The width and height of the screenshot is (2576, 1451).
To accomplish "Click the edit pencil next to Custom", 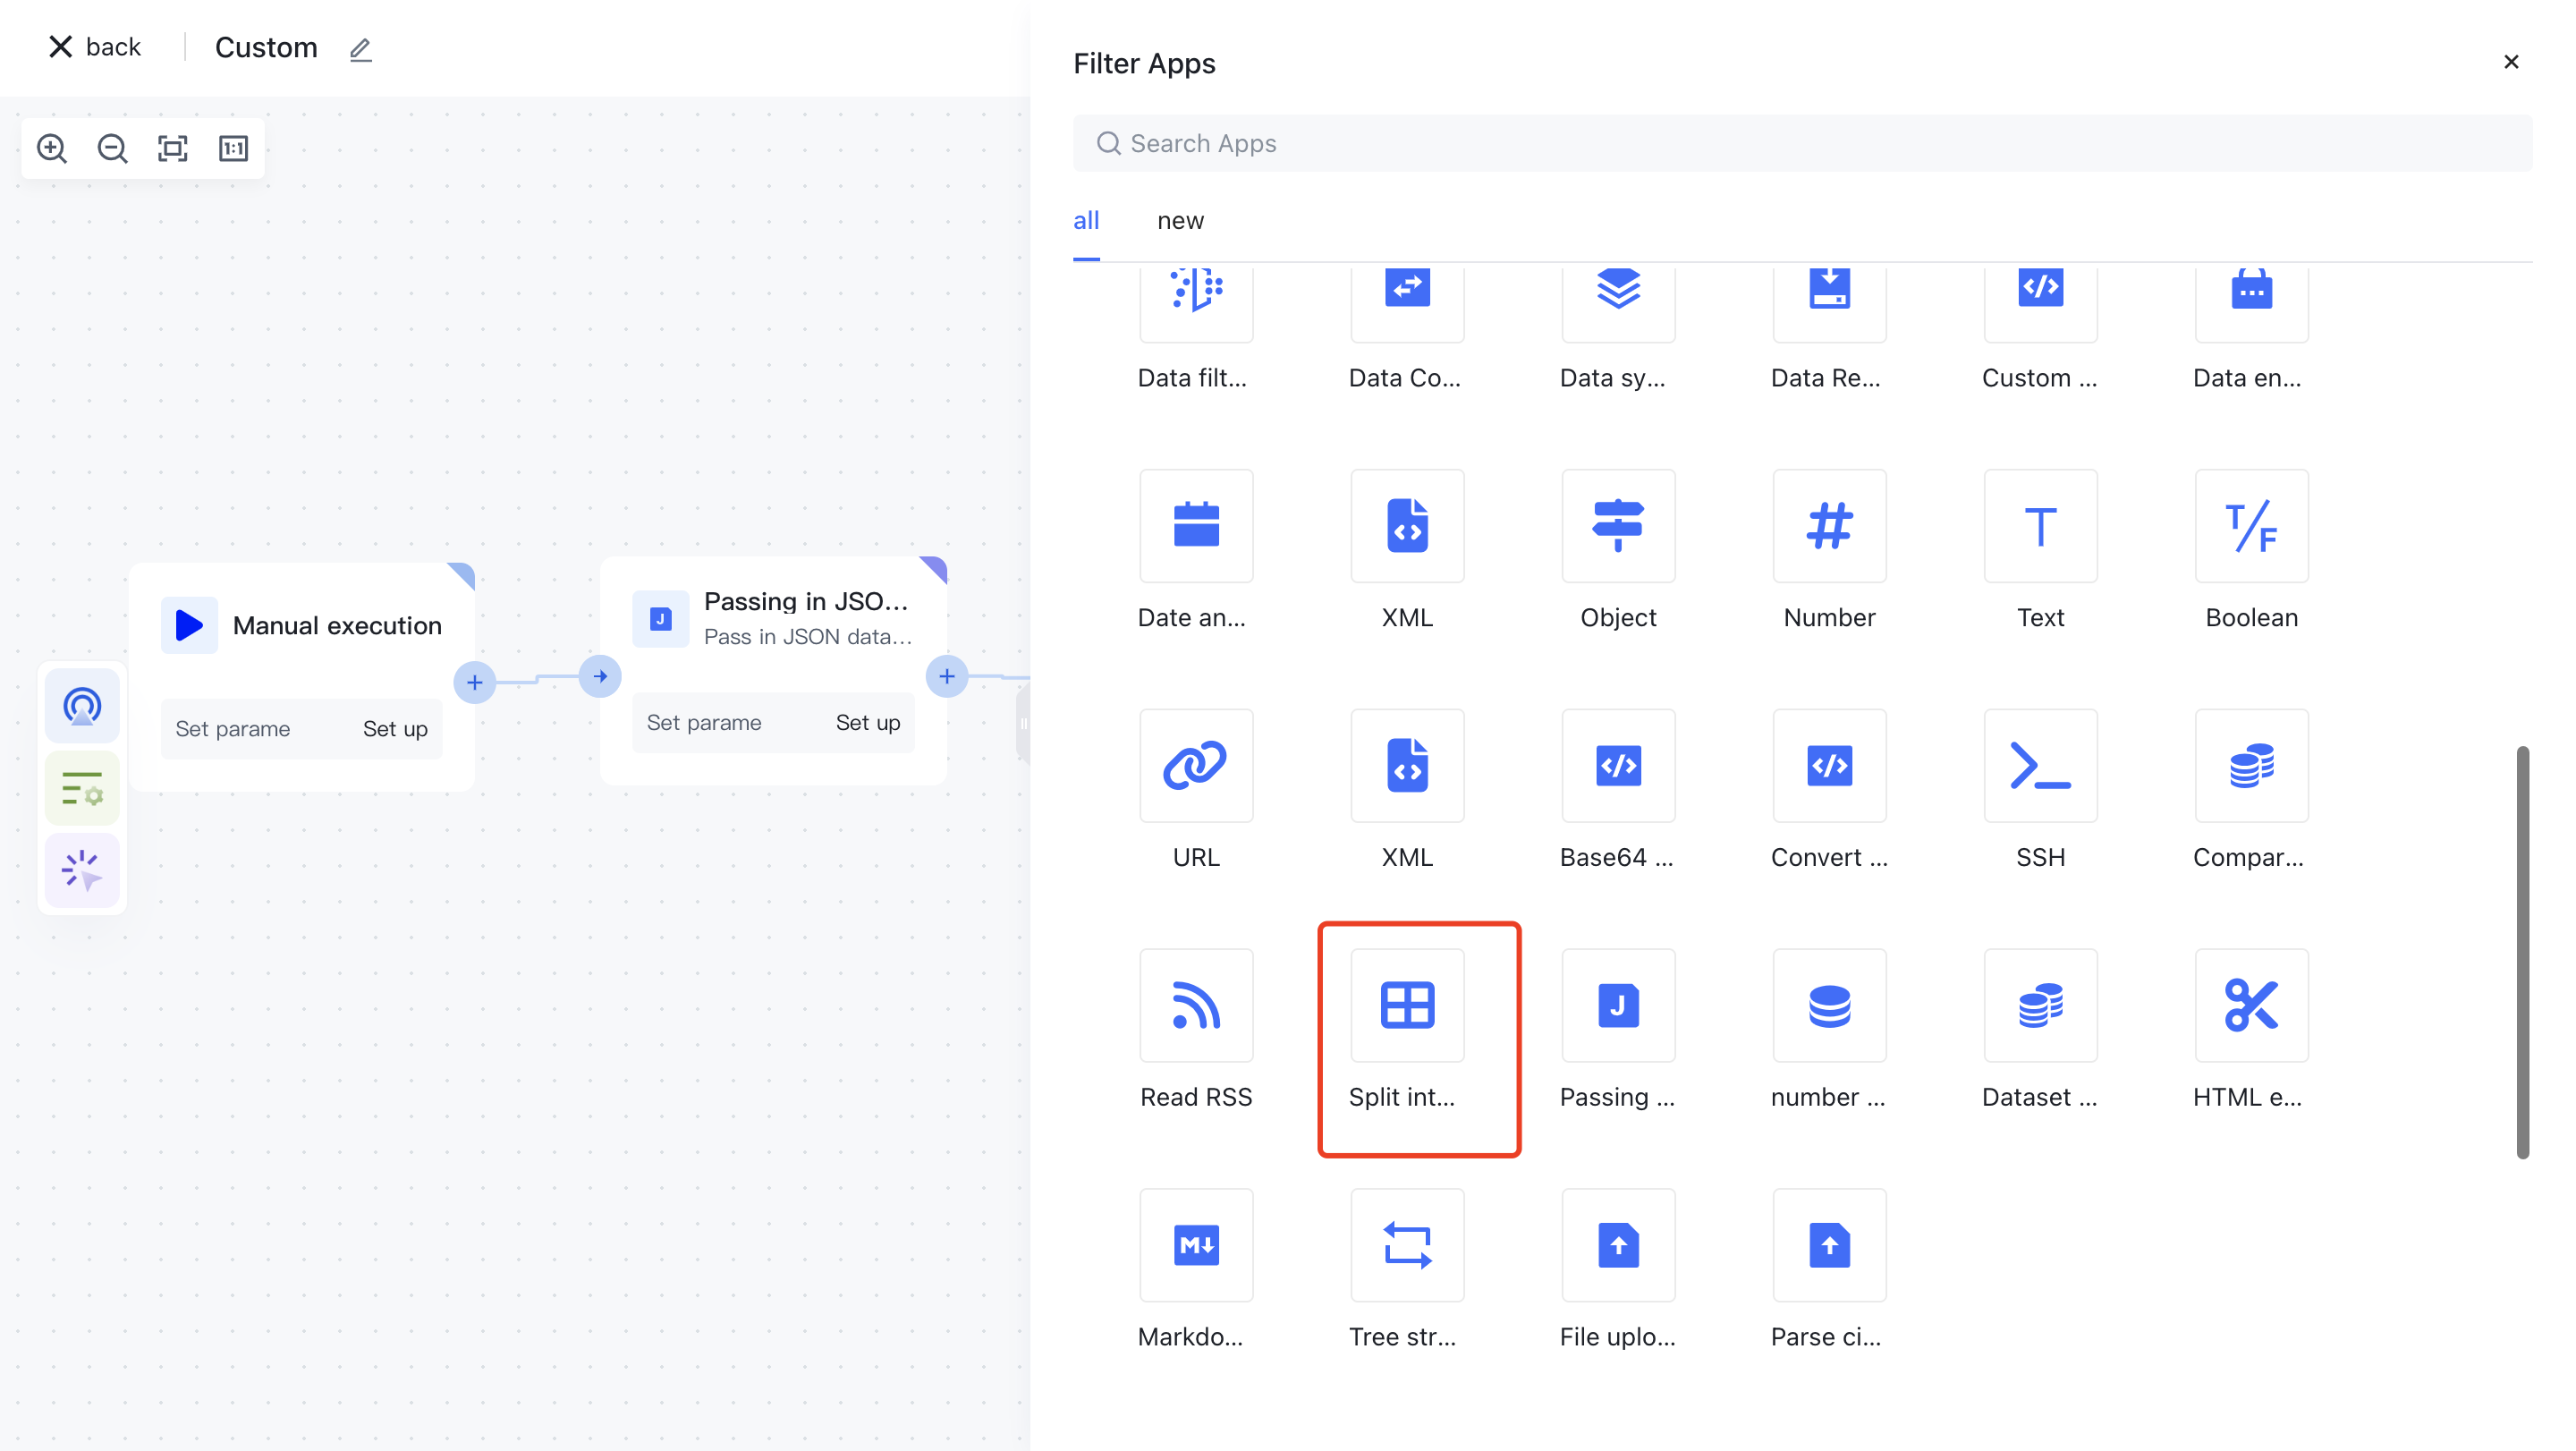I will click(361, 49).
